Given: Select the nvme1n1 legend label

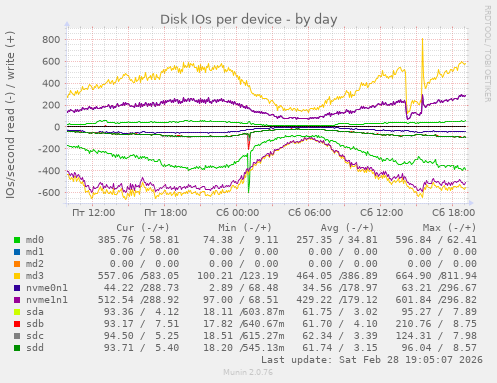Looking at the screenshot, I should [47, 300].
